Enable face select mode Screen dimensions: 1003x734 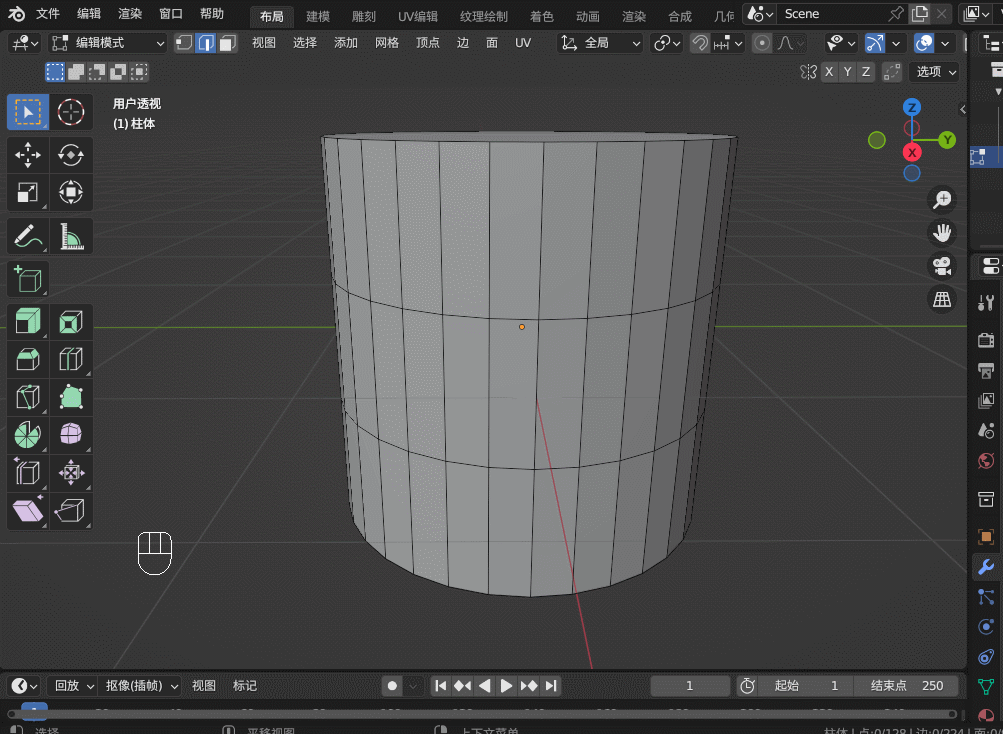tap(228, 43)
